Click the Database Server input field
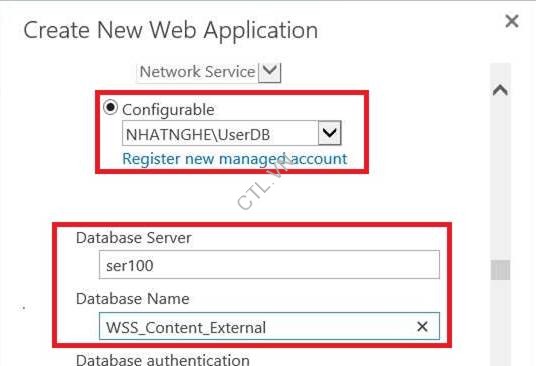Viewport: 536px width, 366px height. [x=269, y=265]
